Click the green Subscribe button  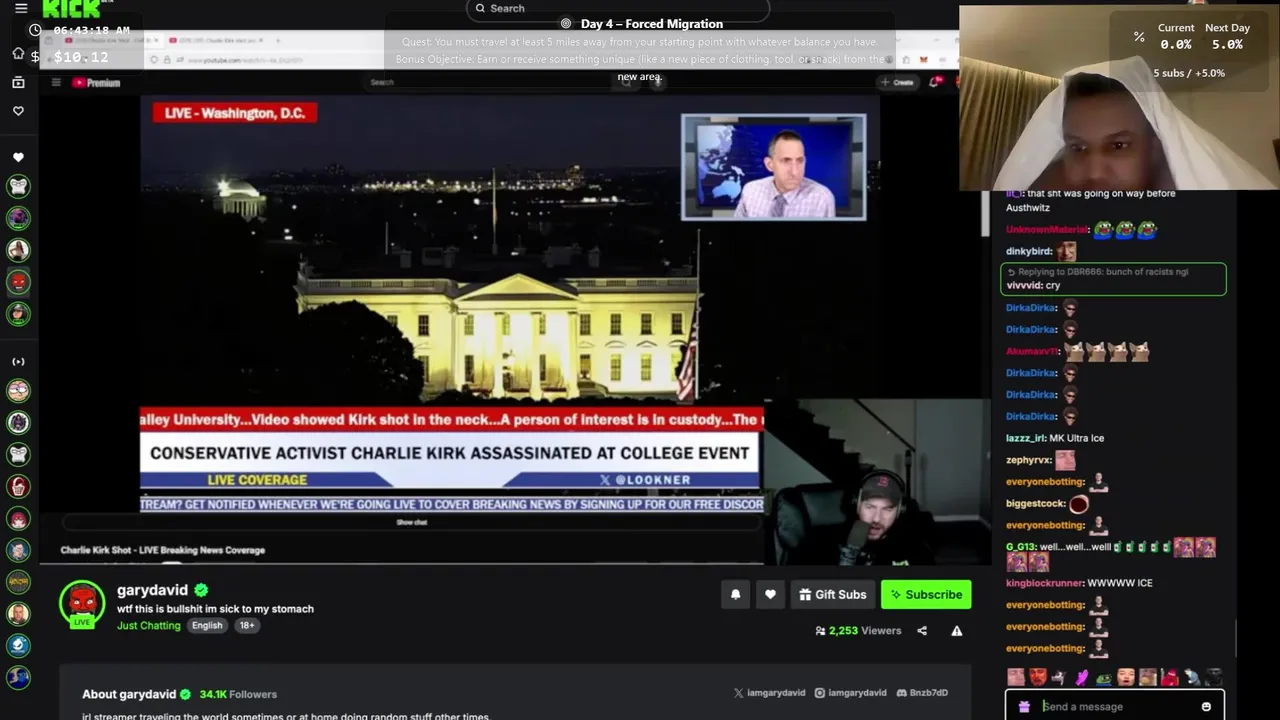pos(926,594)
